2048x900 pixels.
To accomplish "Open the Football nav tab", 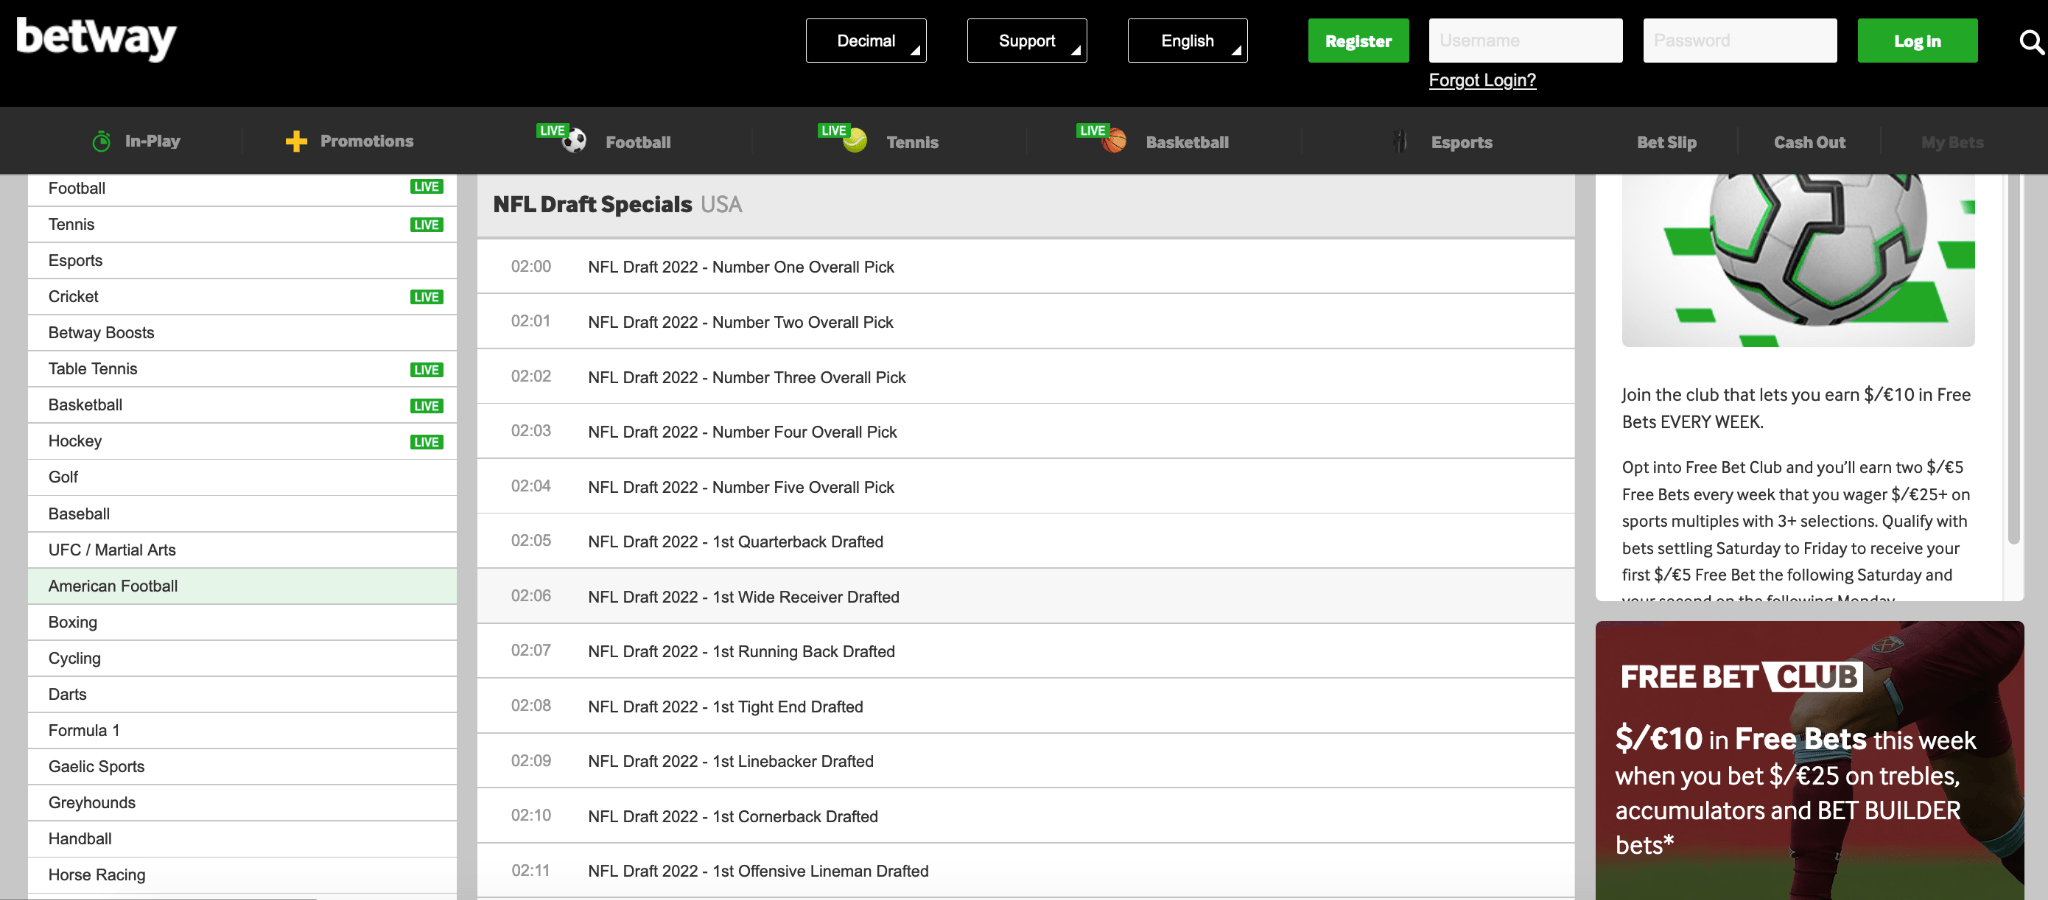I will tap(638, 143).
